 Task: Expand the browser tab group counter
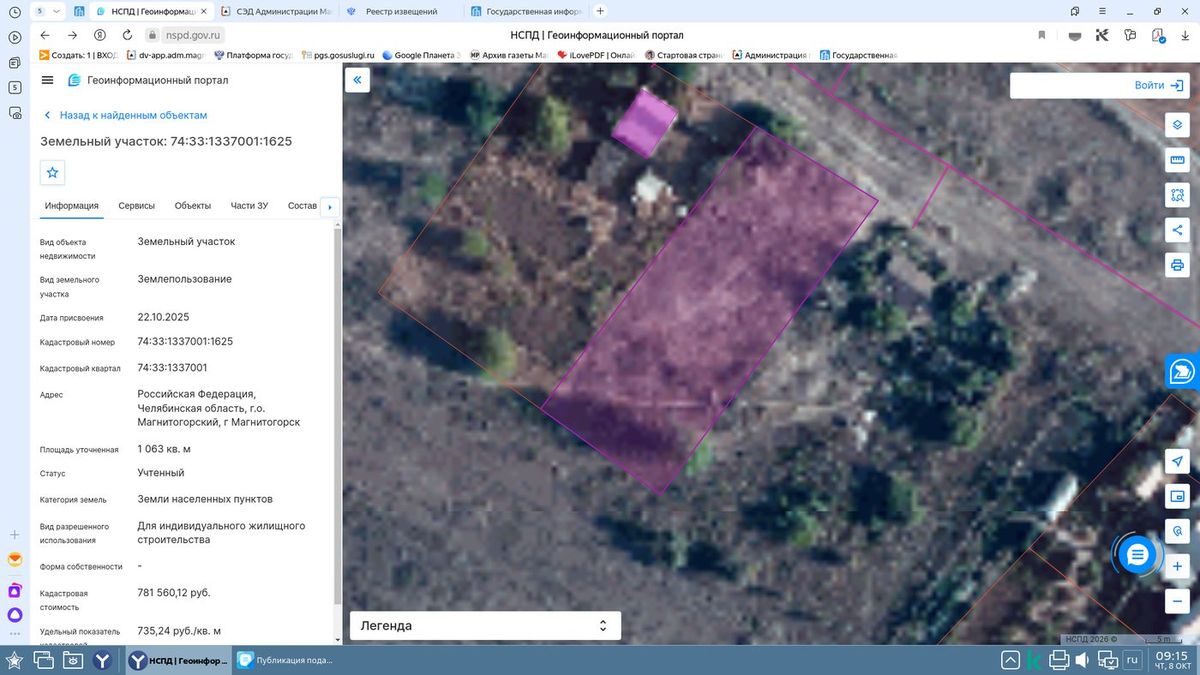point(45,11)
